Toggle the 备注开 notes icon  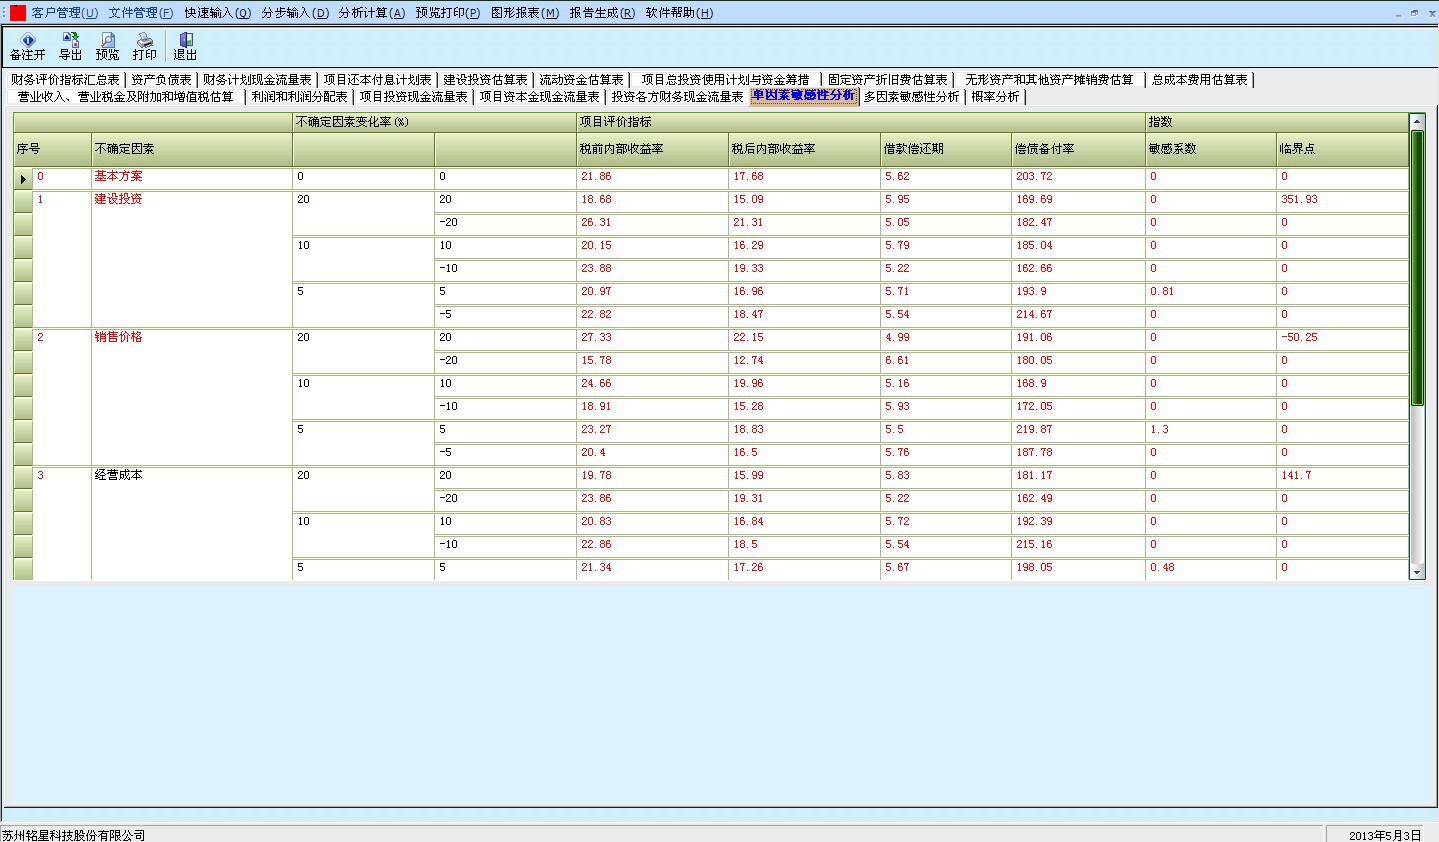click(27, 47)
